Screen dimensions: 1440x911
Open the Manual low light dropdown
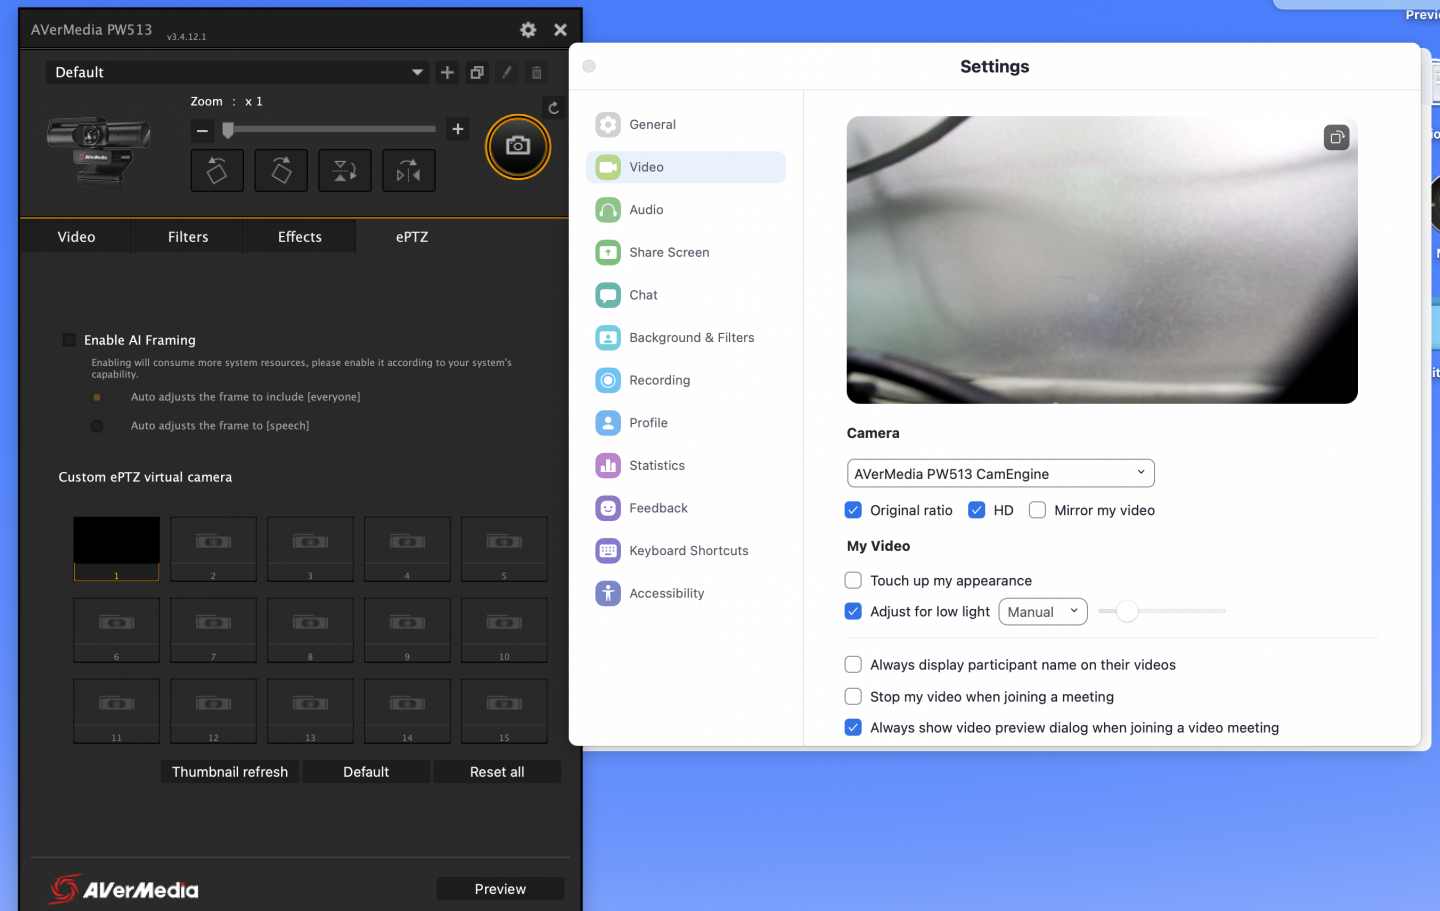pyautogui.click(x=1043, y=611)
